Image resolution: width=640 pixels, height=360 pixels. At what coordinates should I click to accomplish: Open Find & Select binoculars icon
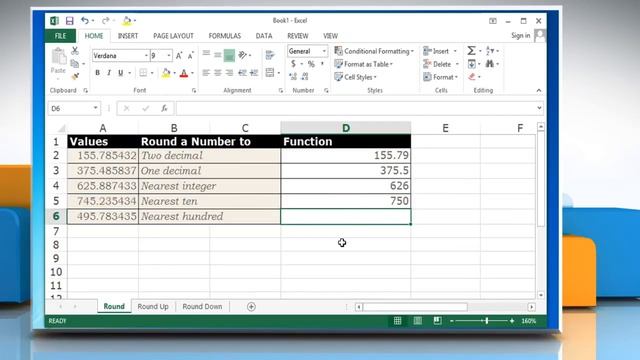click(490, 64)
